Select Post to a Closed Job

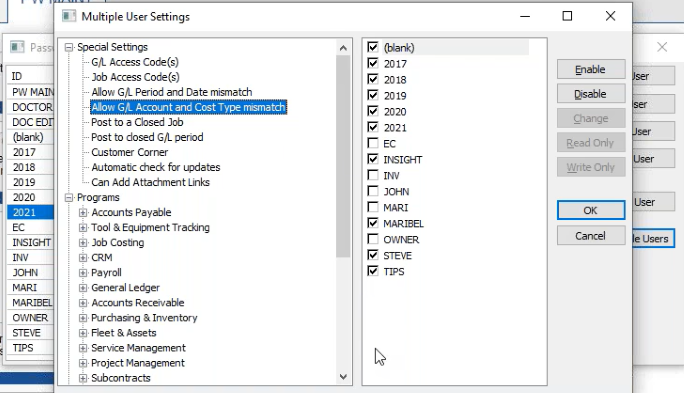point(137,122)
